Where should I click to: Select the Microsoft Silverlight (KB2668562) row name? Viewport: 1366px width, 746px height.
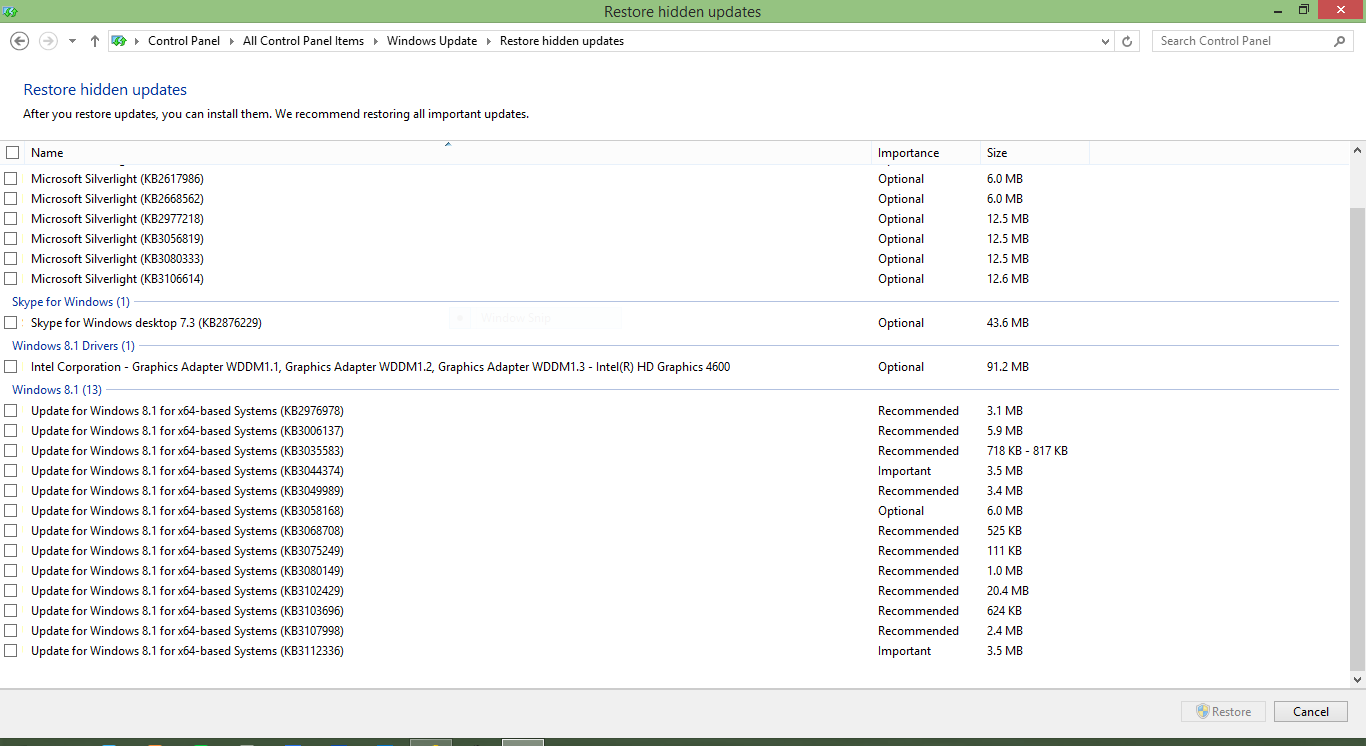tap(117, 198)
